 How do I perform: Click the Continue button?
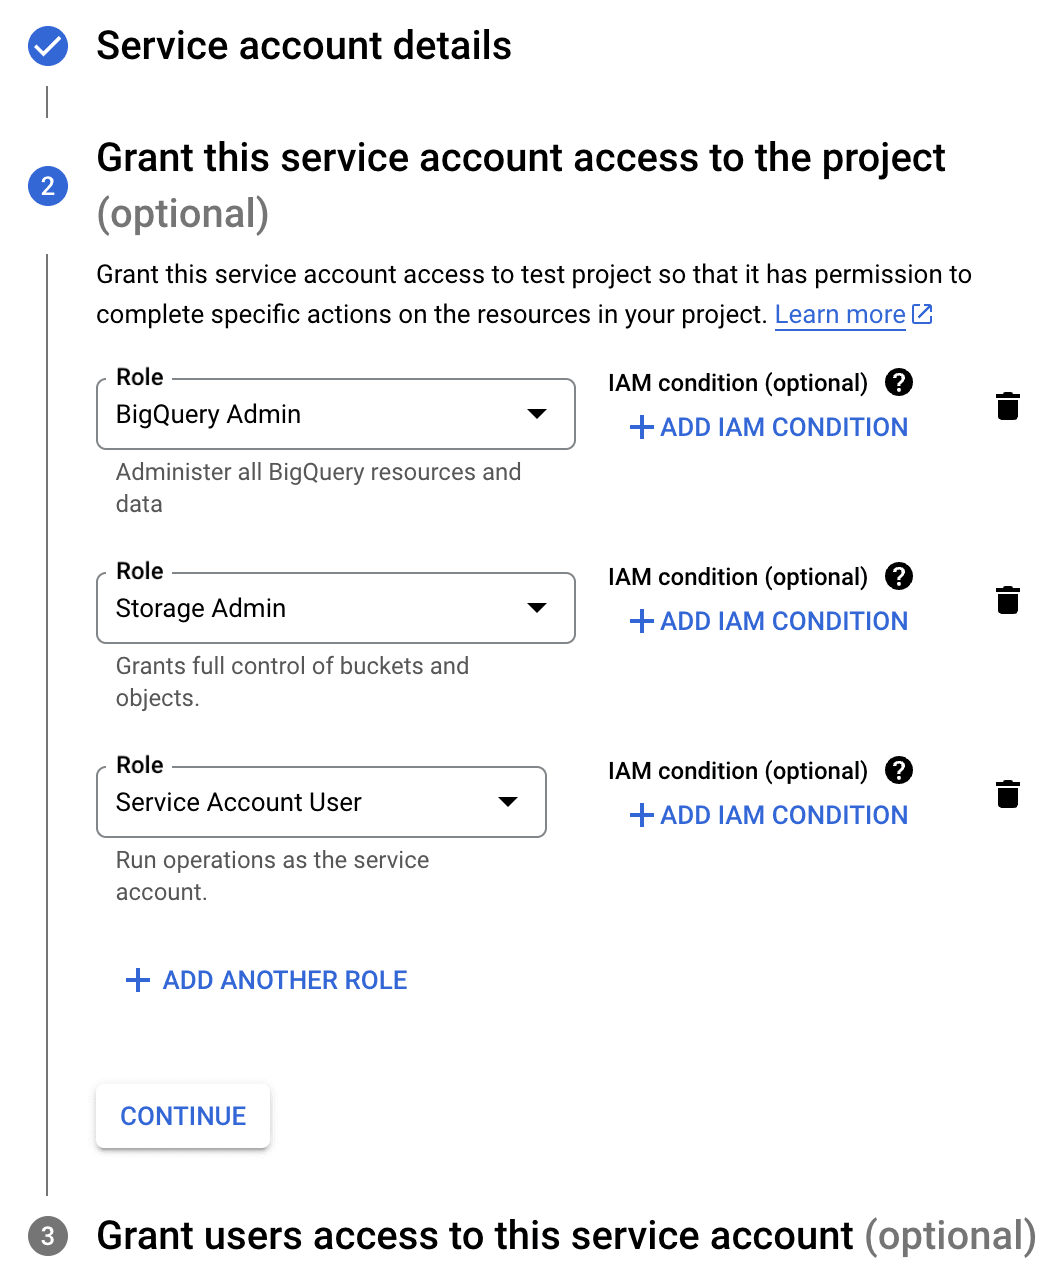click(x=183, y=1116)
